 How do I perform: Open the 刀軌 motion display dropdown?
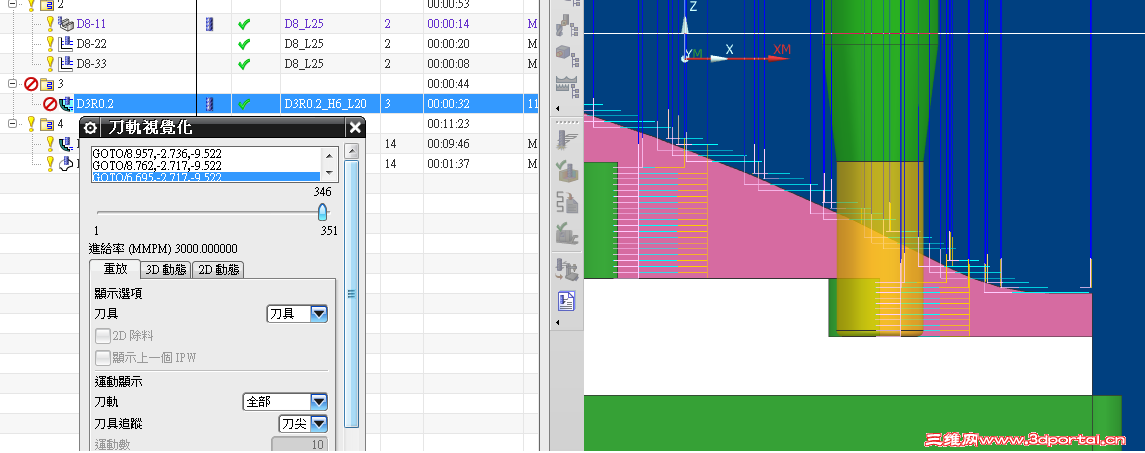(285, 402)
